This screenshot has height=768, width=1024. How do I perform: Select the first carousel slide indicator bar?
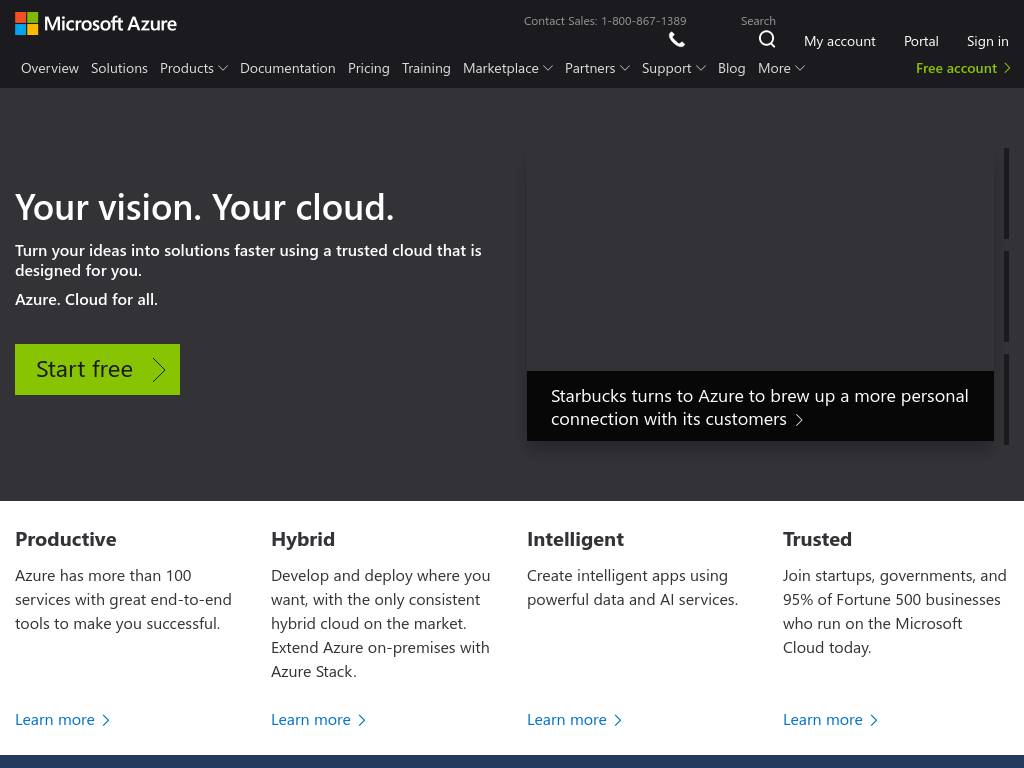pos(1006,194)
